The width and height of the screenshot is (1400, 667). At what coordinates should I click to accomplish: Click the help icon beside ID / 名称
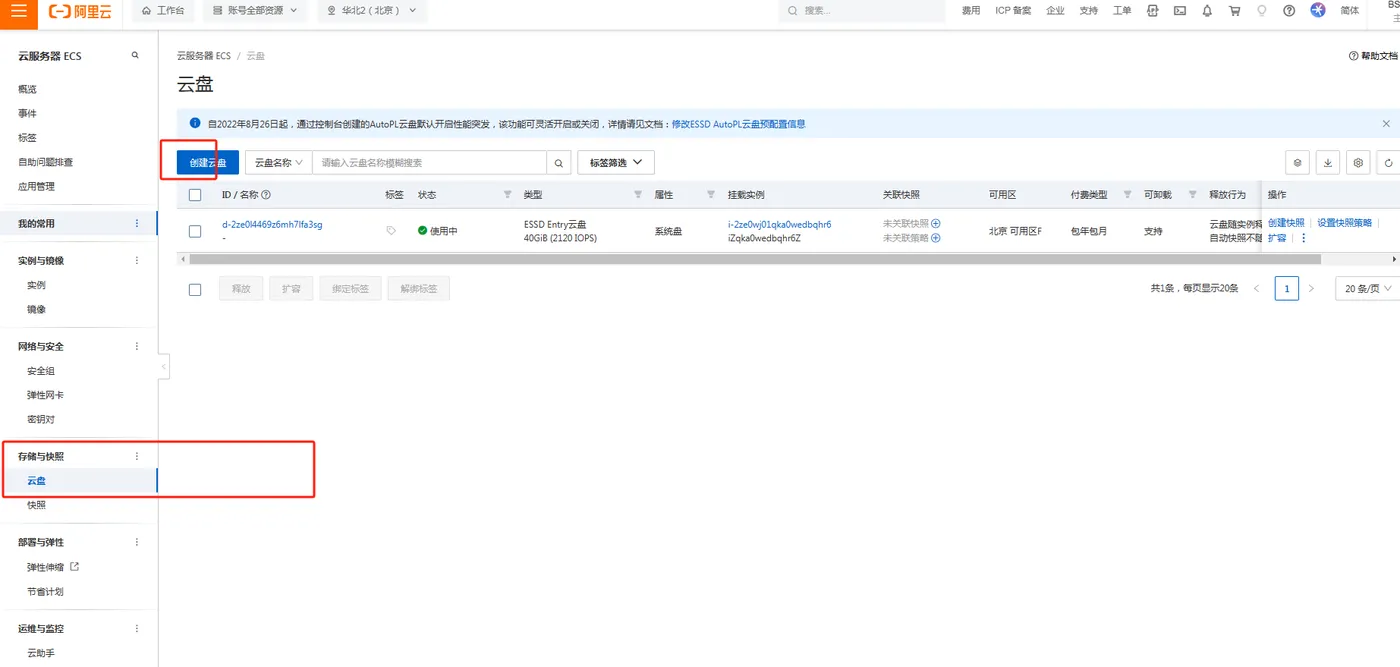tap(266, 195)
